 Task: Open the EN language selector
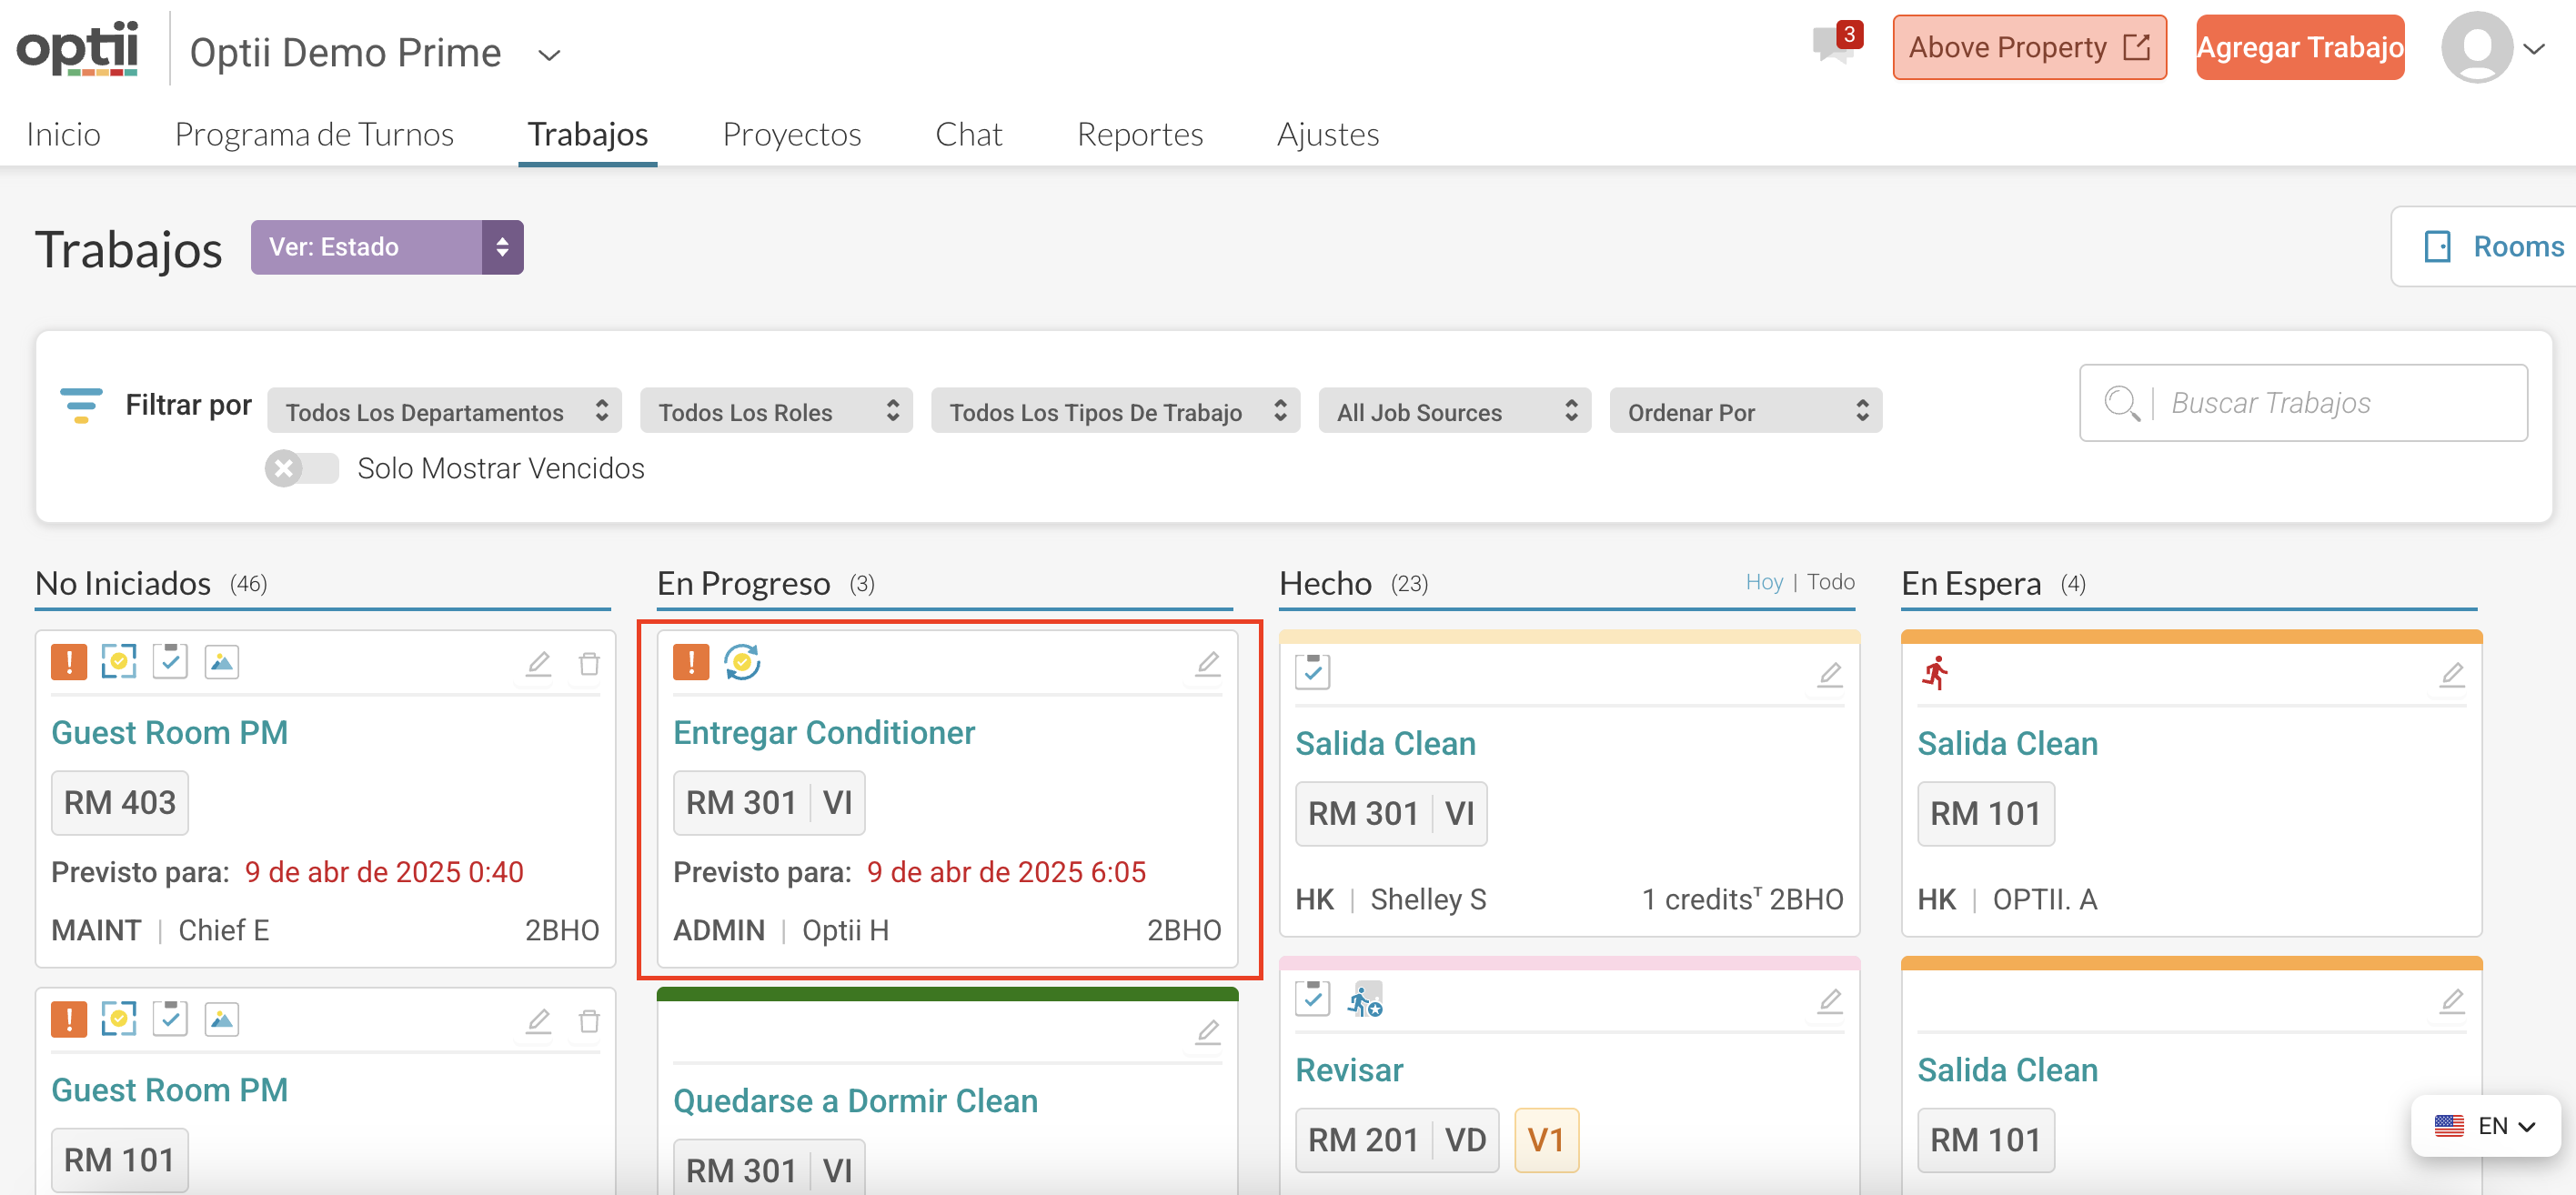2484,1126
